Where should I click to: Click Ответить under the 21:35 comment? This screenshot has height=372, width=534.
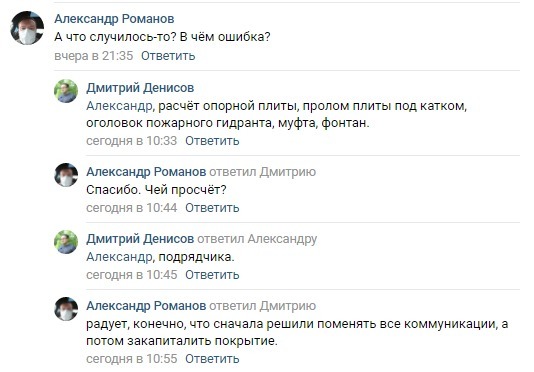pyautogui.click(x=168, y=56)
